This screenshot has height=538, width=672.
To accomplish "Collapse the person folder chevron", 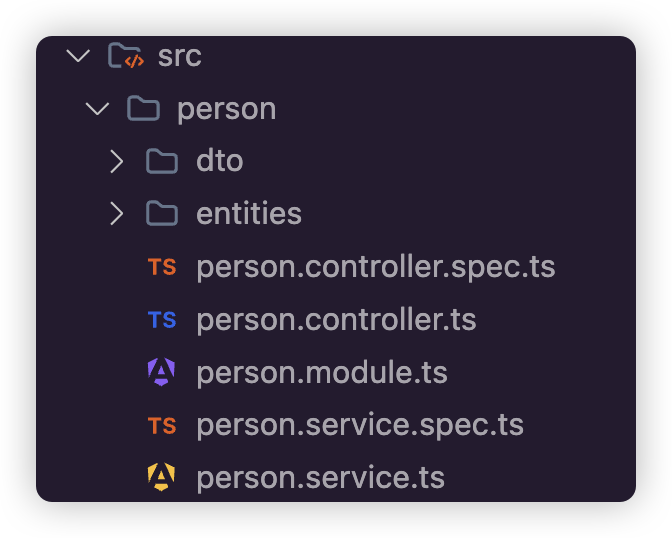I will click(x=98, y=108).
